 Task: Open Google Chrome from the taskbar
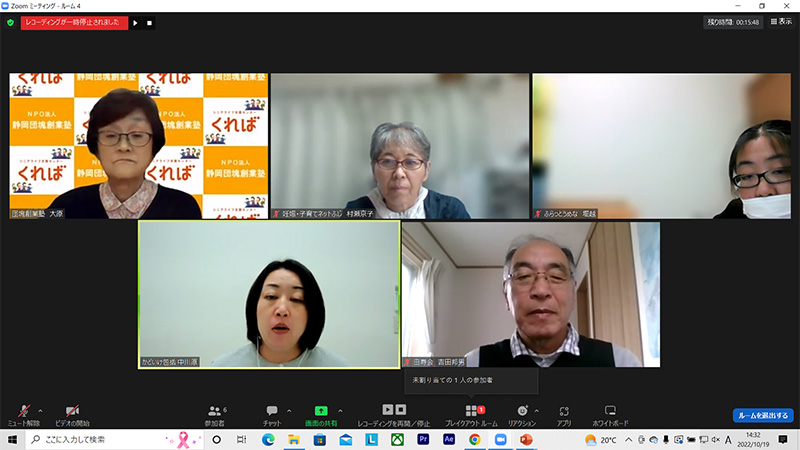click(x=474, y=439)
